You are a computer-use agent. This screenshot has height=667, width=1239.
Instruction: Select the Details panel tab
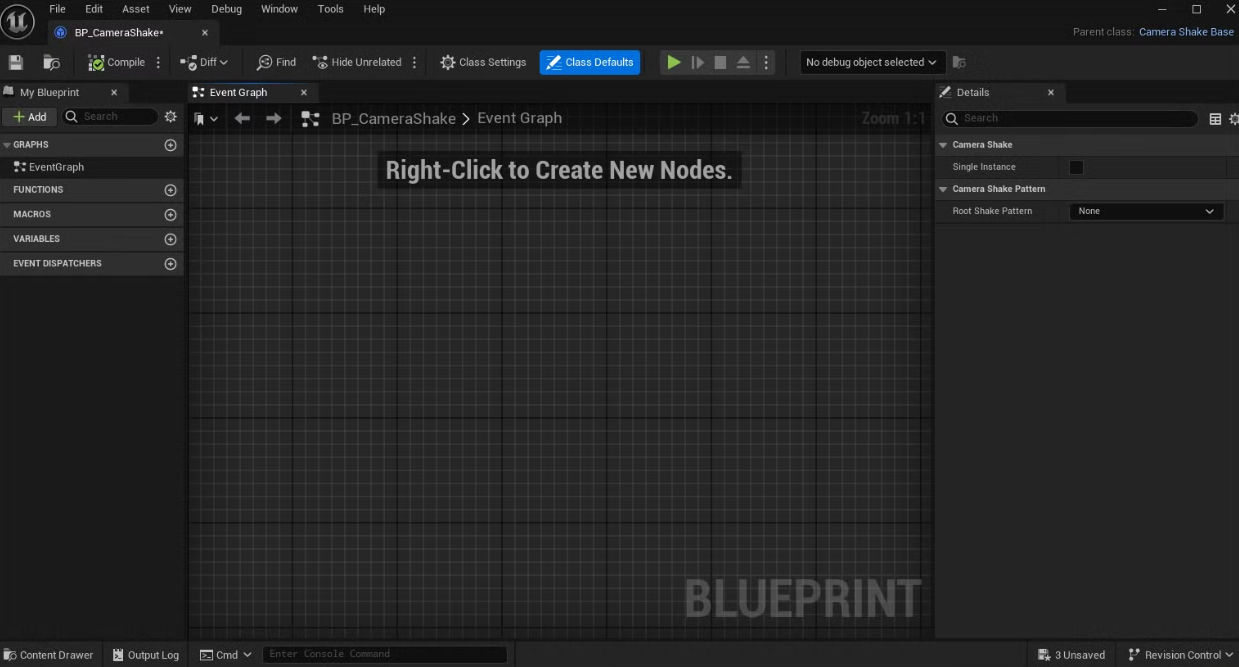(972, 92)
